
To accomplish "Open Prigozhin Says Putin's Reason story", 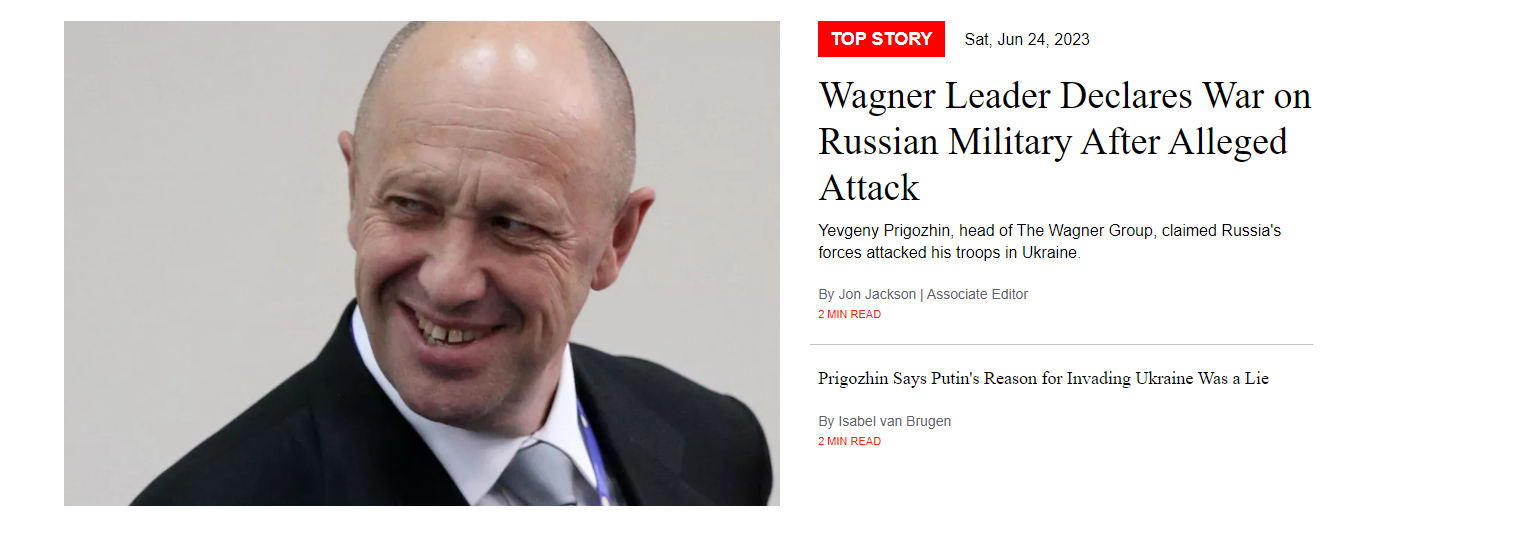I will [x=1043, y=379].
